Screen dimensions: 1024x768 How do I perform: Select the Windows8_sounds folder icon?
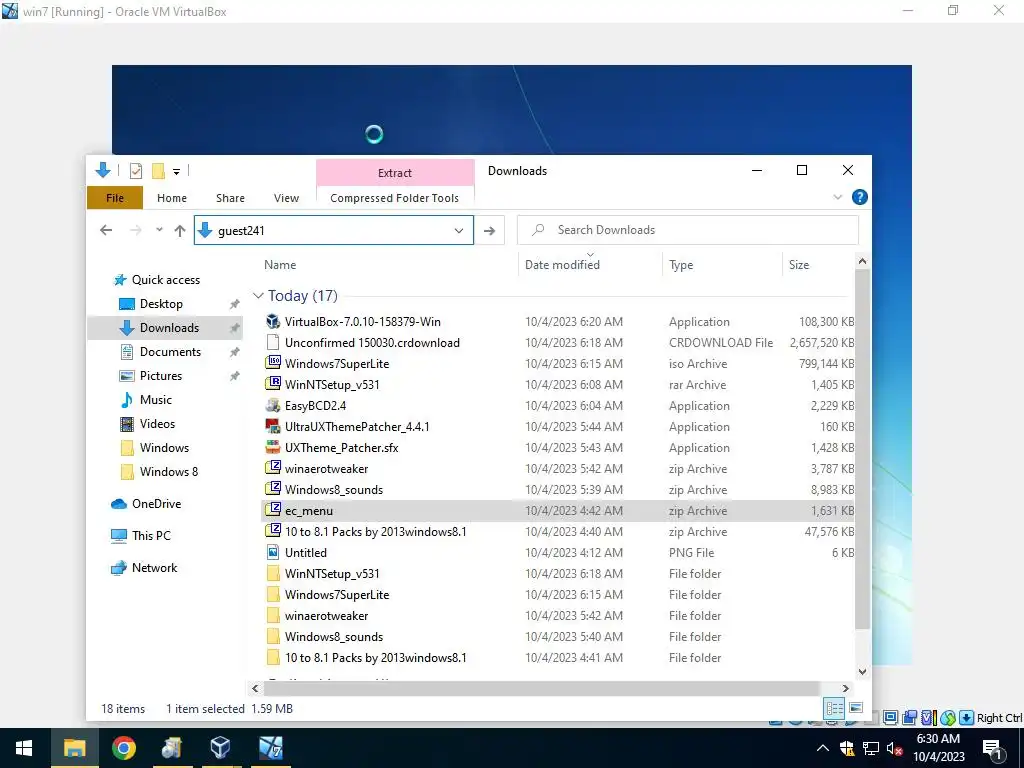point(273,636)
